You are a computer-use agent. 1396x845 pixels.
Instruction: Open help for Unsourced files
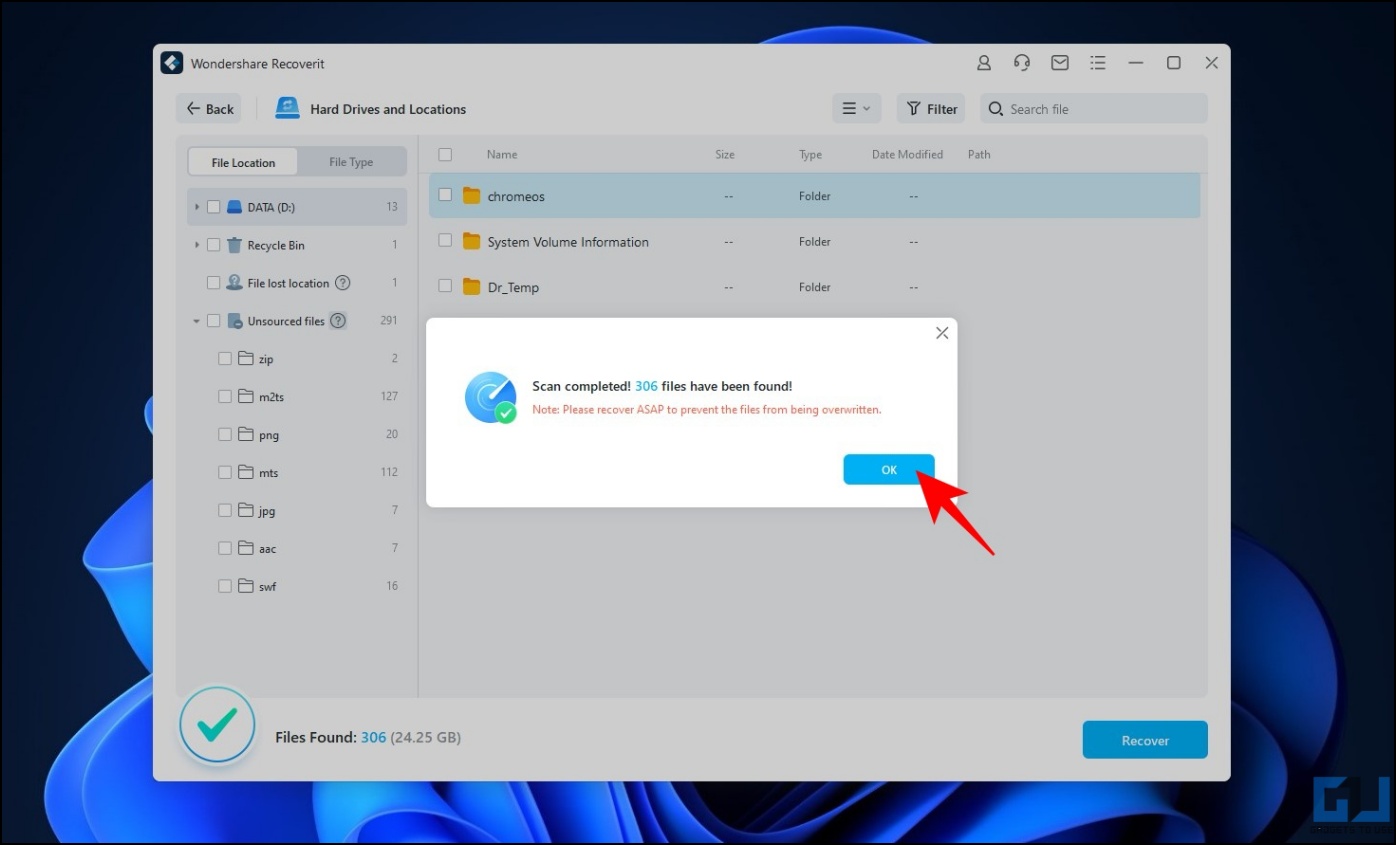click(338, 321)
